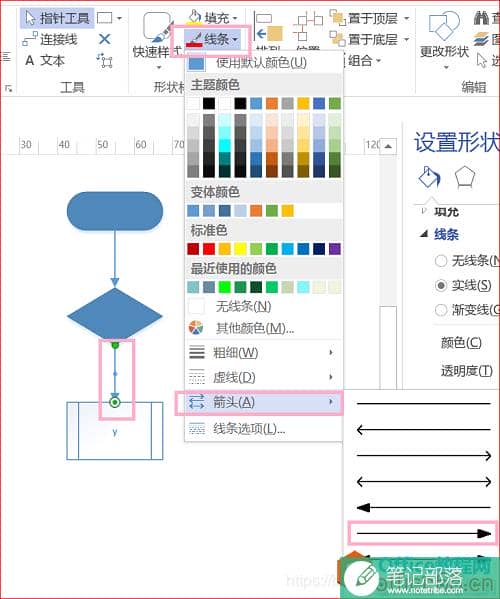This screenshot has width=500, height=599.
Task: Click the rectangle shape tool icon
Action: (x=105, y=18)
